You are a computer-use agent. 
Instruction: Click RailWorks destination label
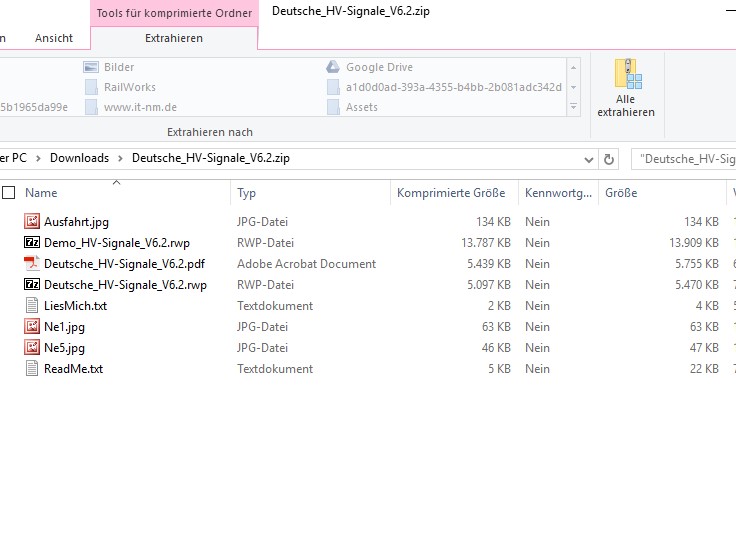tap(130, 87)
